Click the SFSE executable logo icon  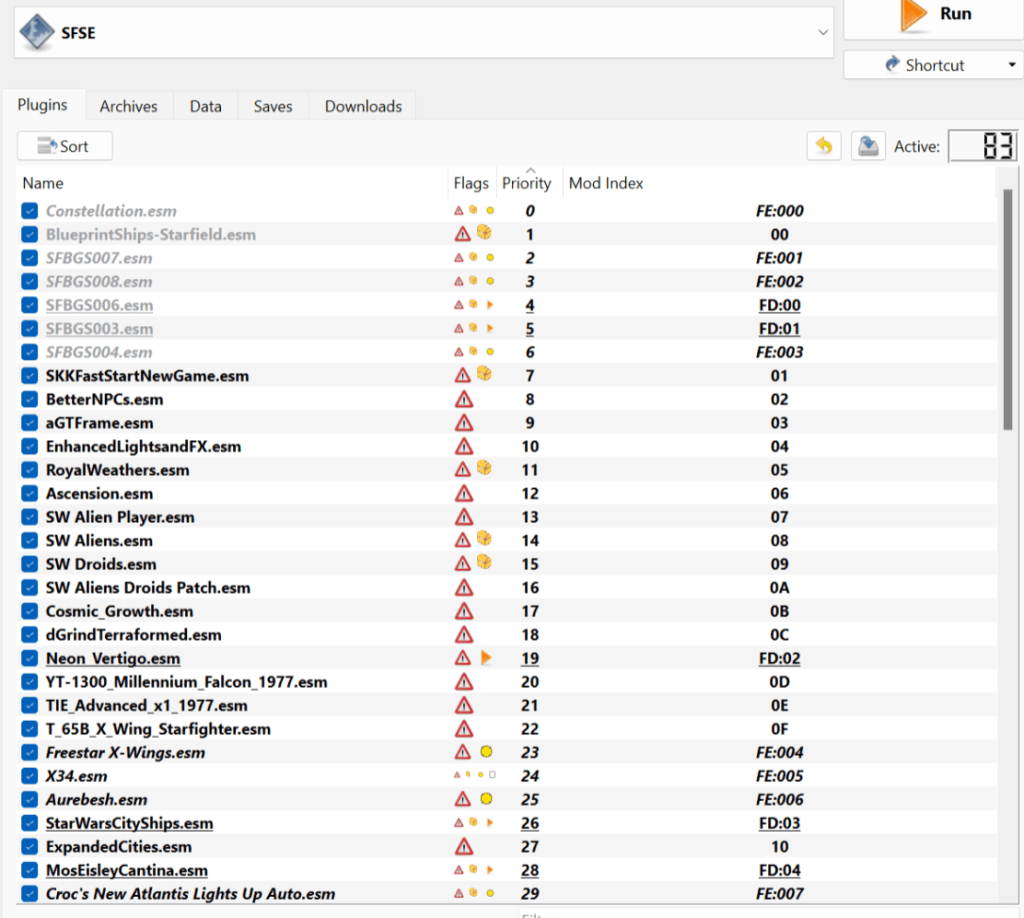tap(38, 32)
